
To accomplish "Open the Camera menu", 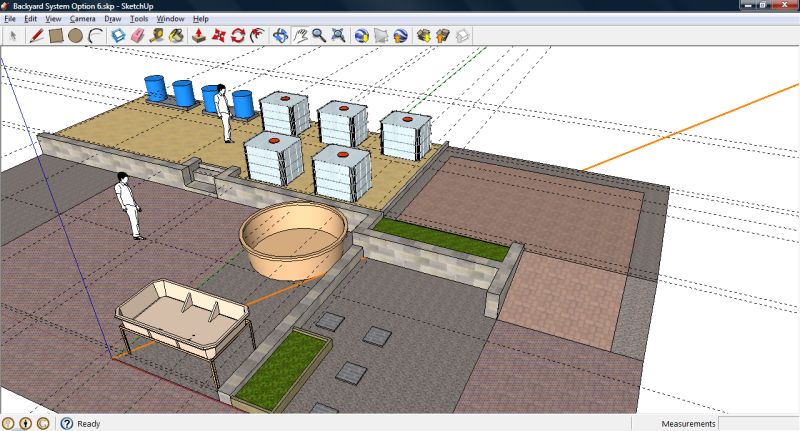I will tap(83, 18).
